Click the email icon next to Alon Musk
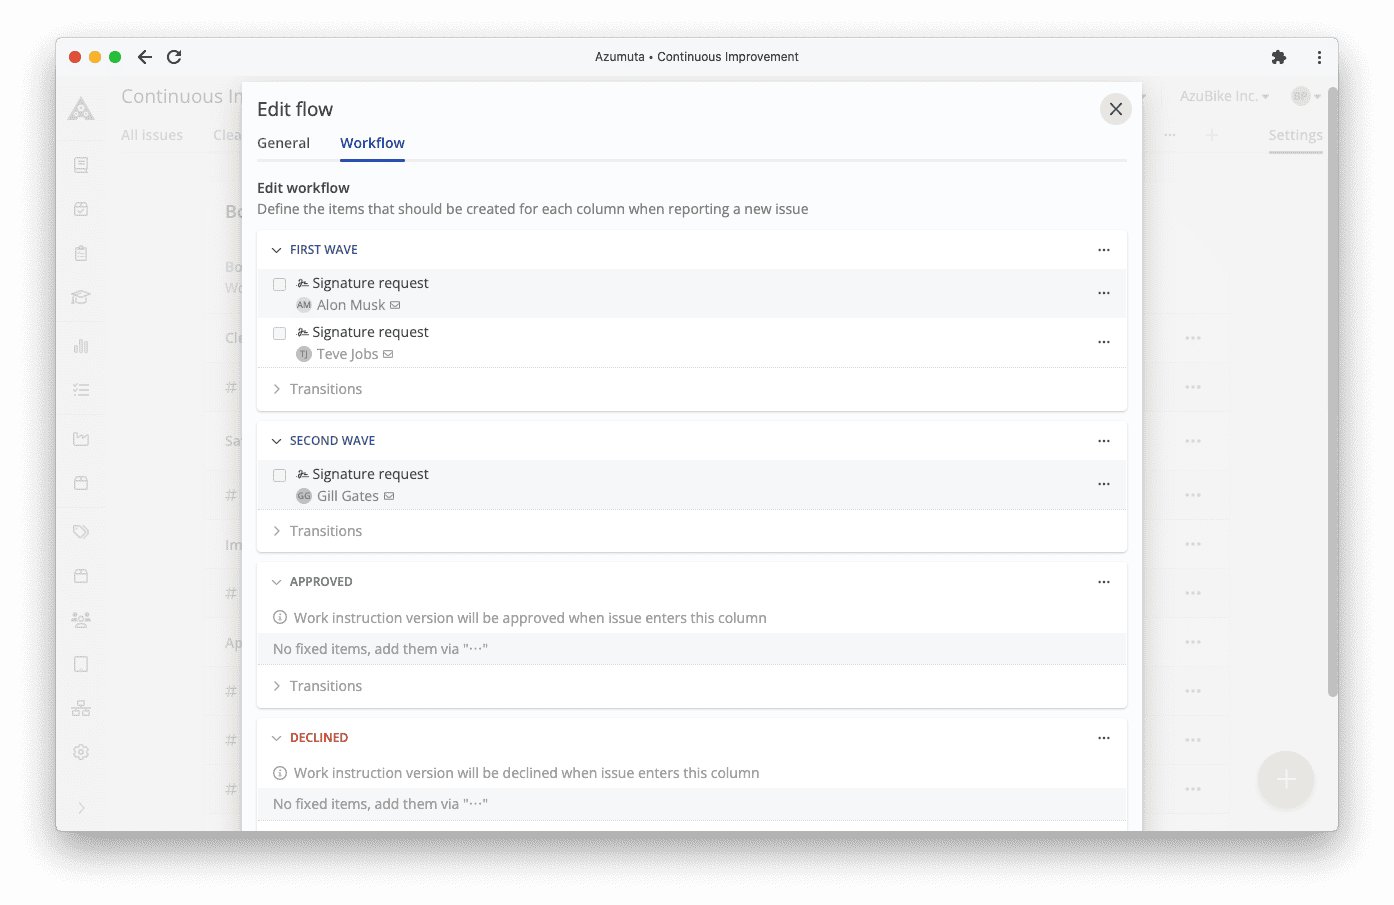The image size is (1394, 905). pyautogui.click(x=395, y=304)
